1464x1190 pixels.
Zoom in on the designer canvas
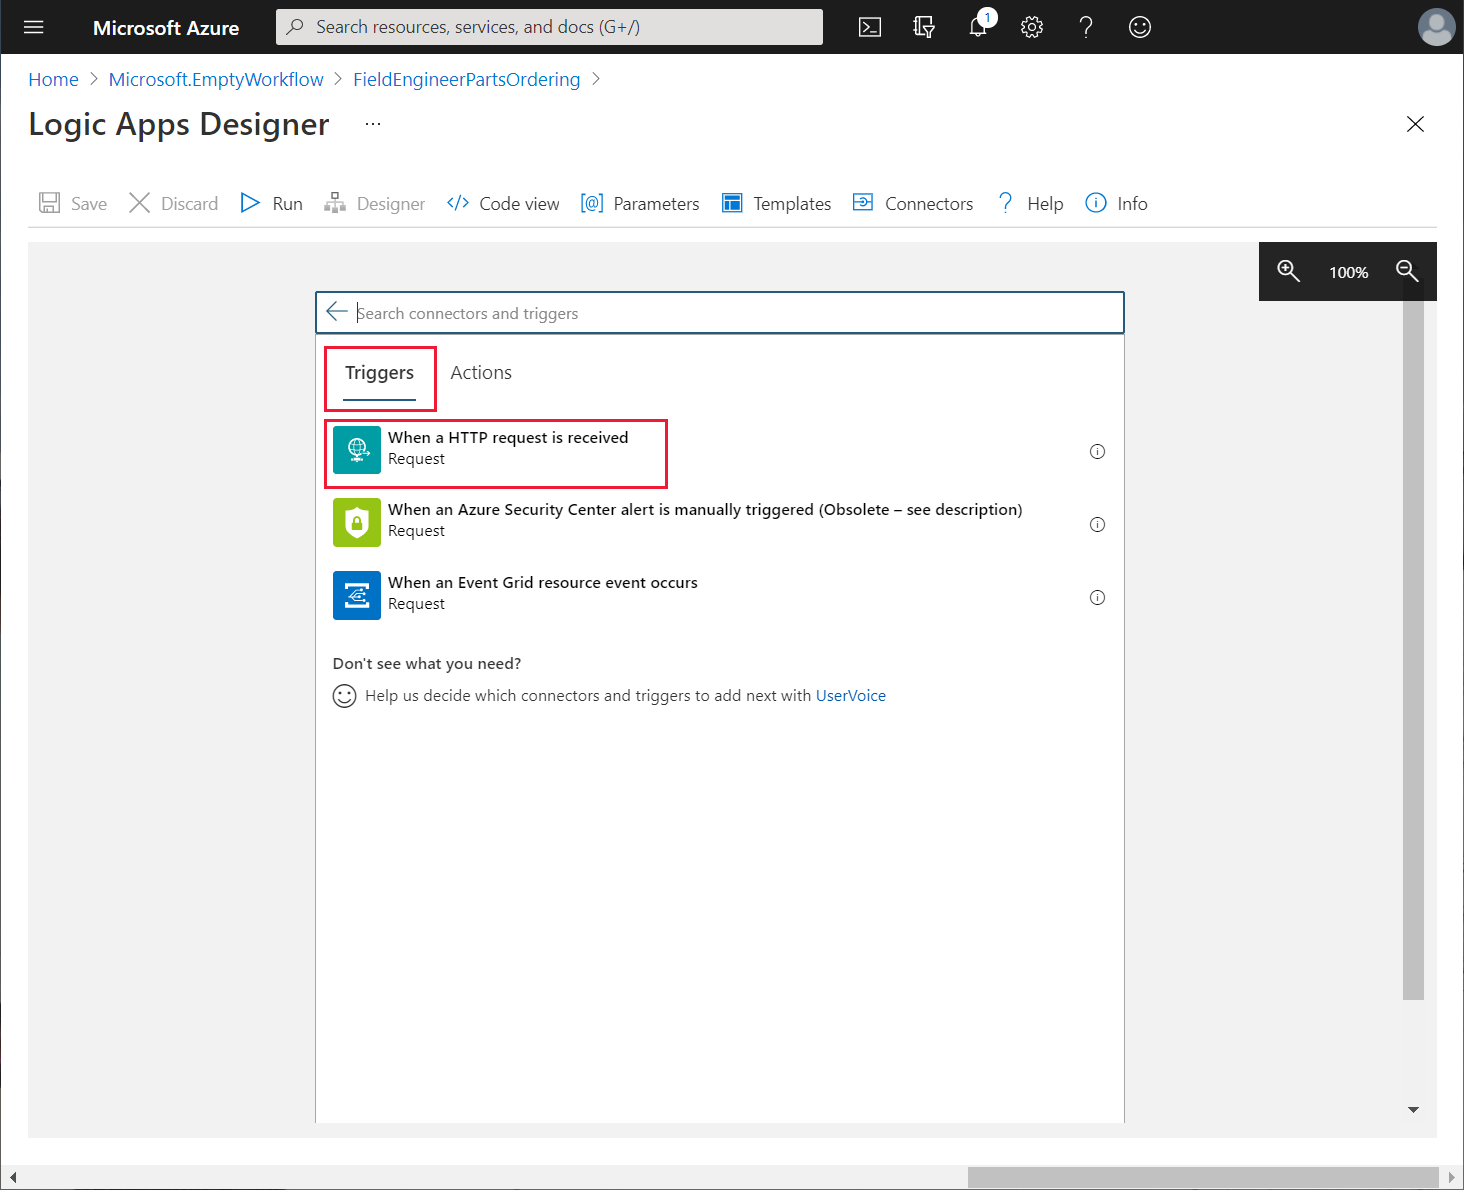[1288, 271]
